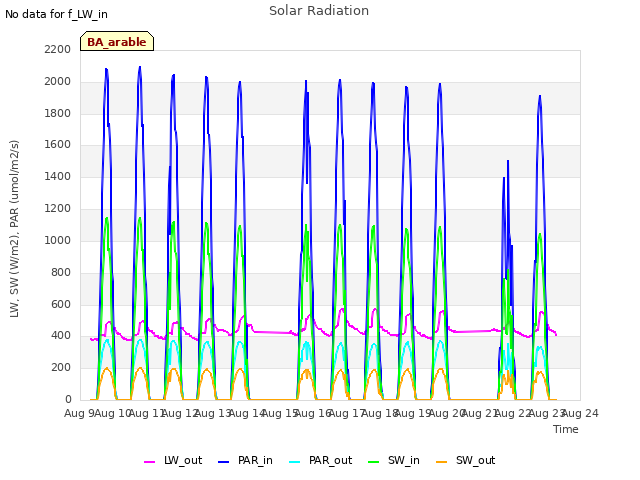
Task: Click the 'No data for f_LW_in' message
Action: pos(56,14)
